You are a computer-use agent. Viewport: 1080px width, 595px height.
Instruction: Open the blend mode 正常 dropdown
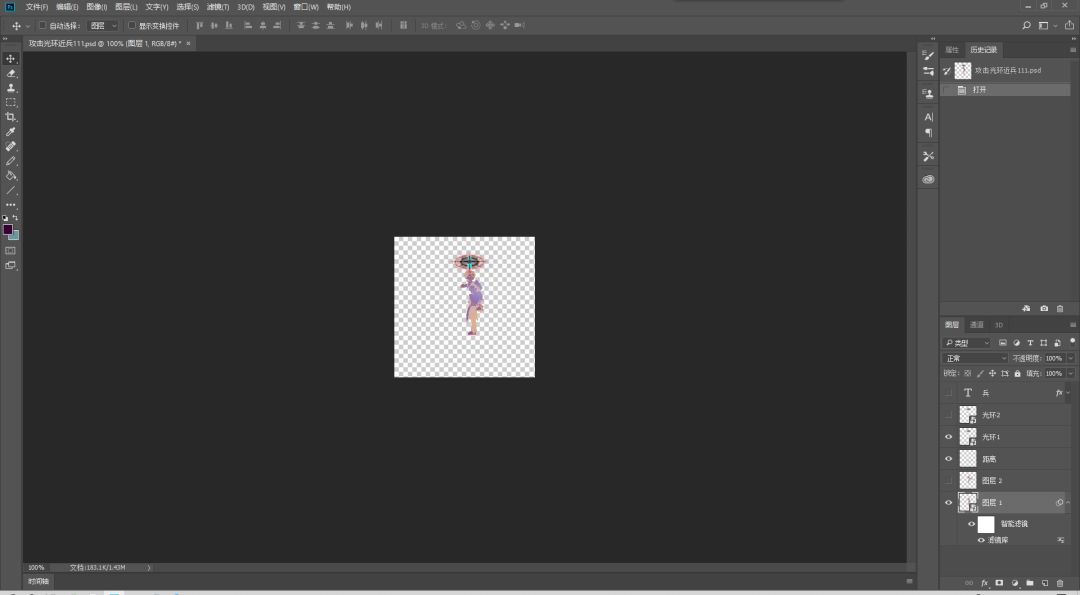pos(975,358)
